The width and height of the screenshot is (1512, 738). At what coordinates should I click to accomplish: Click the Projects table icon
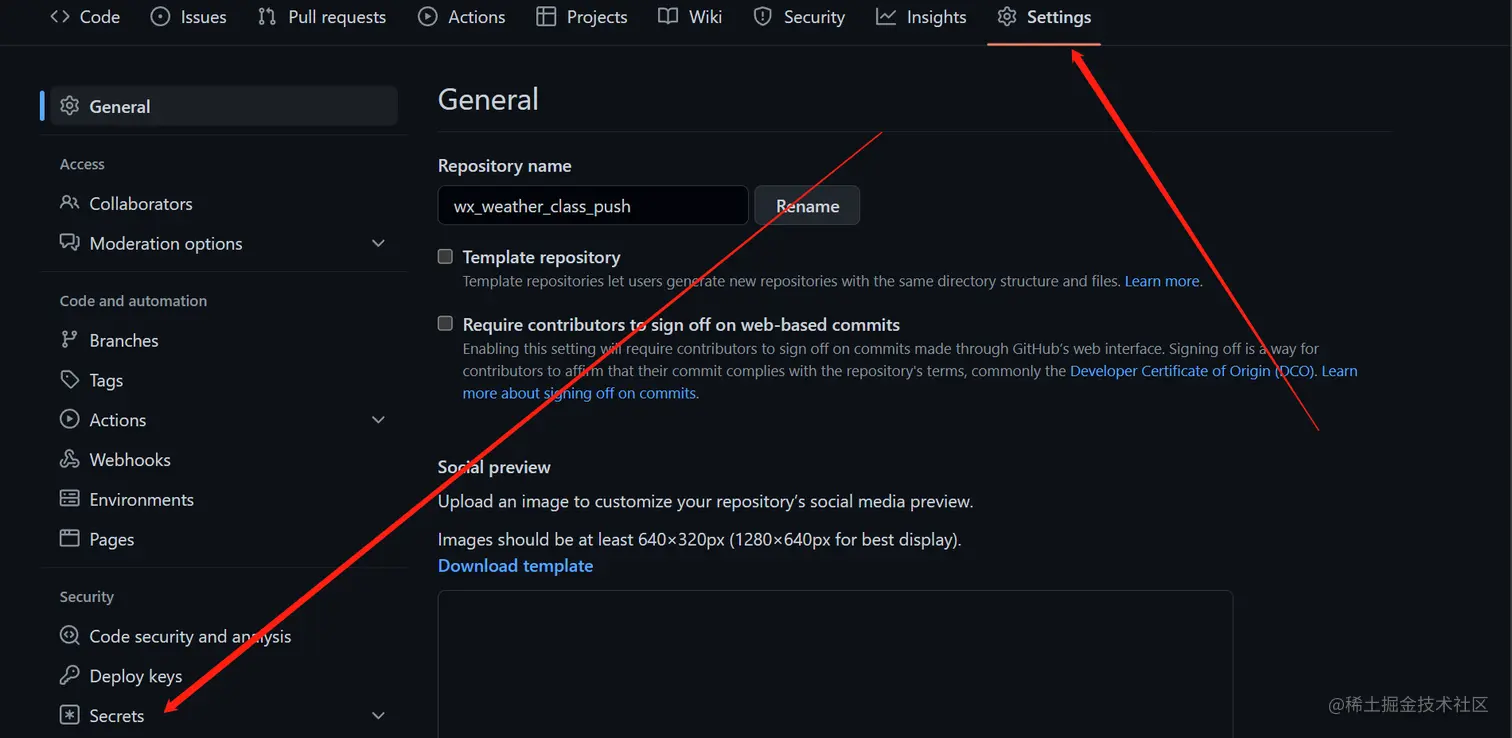tap(546, 17)
